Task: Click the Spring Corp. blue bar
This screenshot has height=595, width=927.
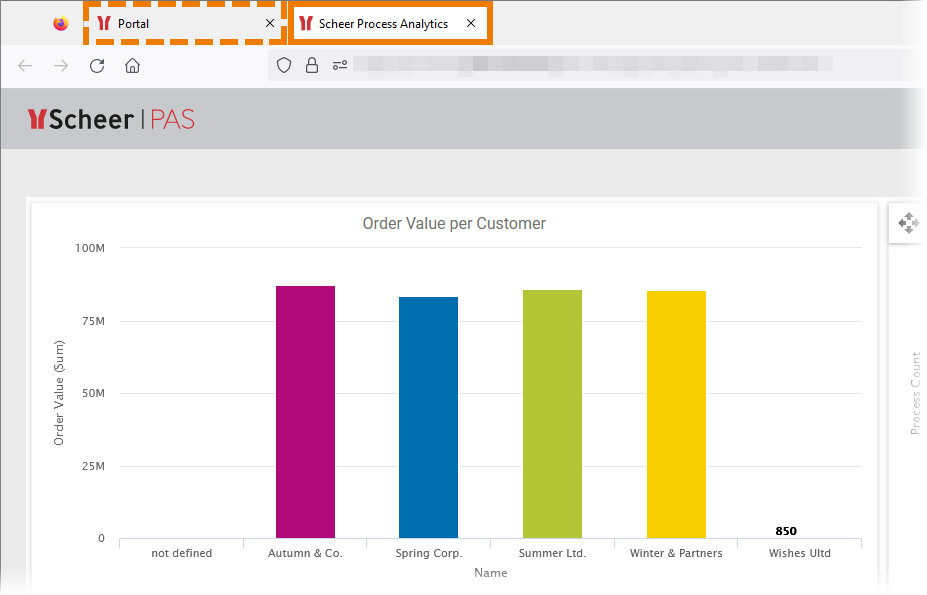Action: [428, 418]
